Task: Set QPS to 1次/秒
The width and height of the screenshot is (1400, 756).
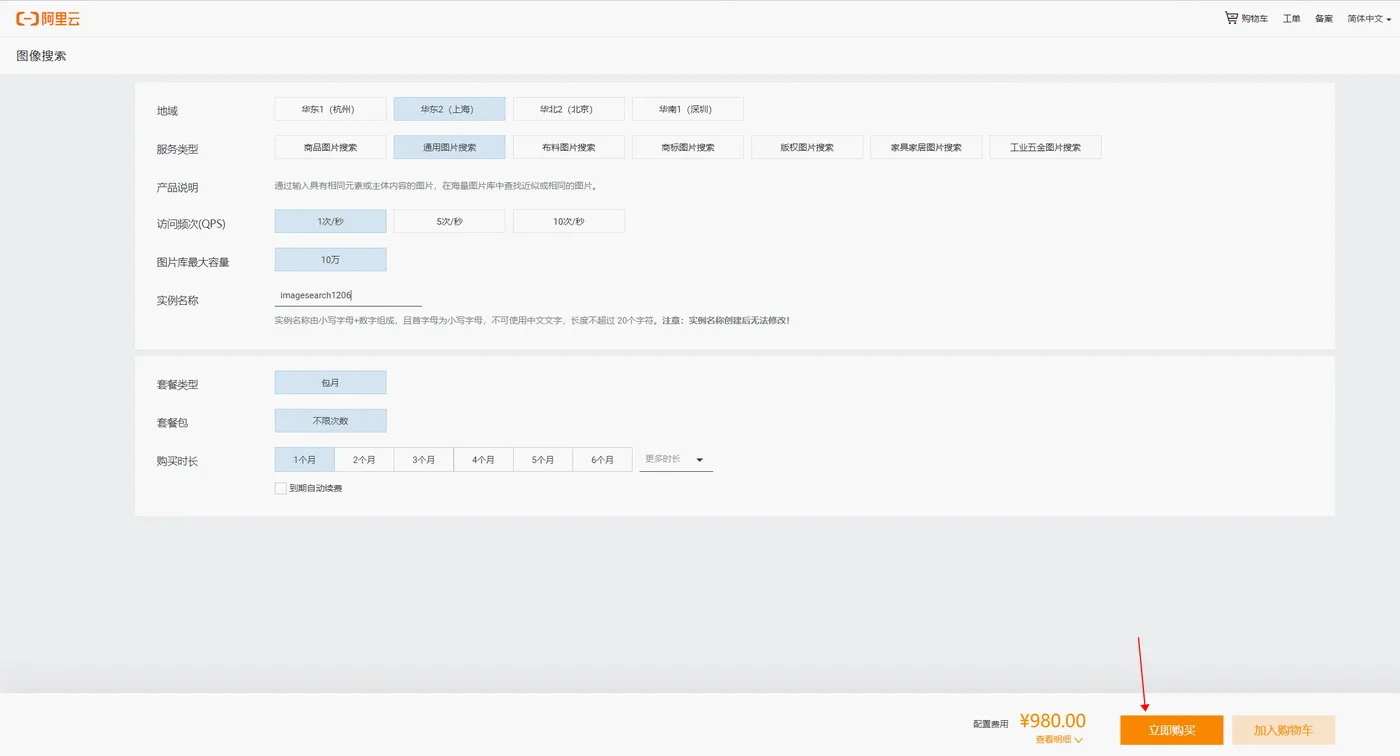Action: 330,221
